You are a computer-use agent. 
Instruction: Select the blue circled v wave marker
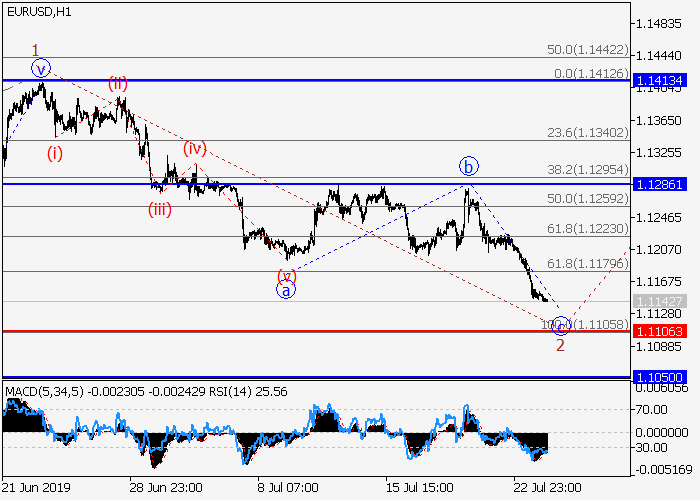[40, 69]
